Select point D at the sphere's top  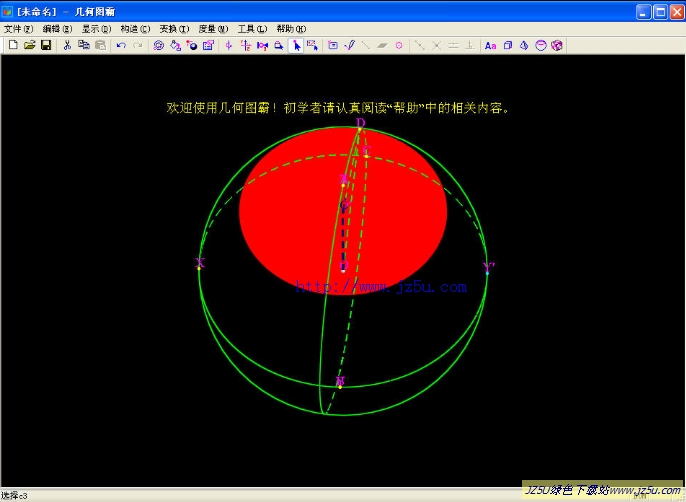360,129
